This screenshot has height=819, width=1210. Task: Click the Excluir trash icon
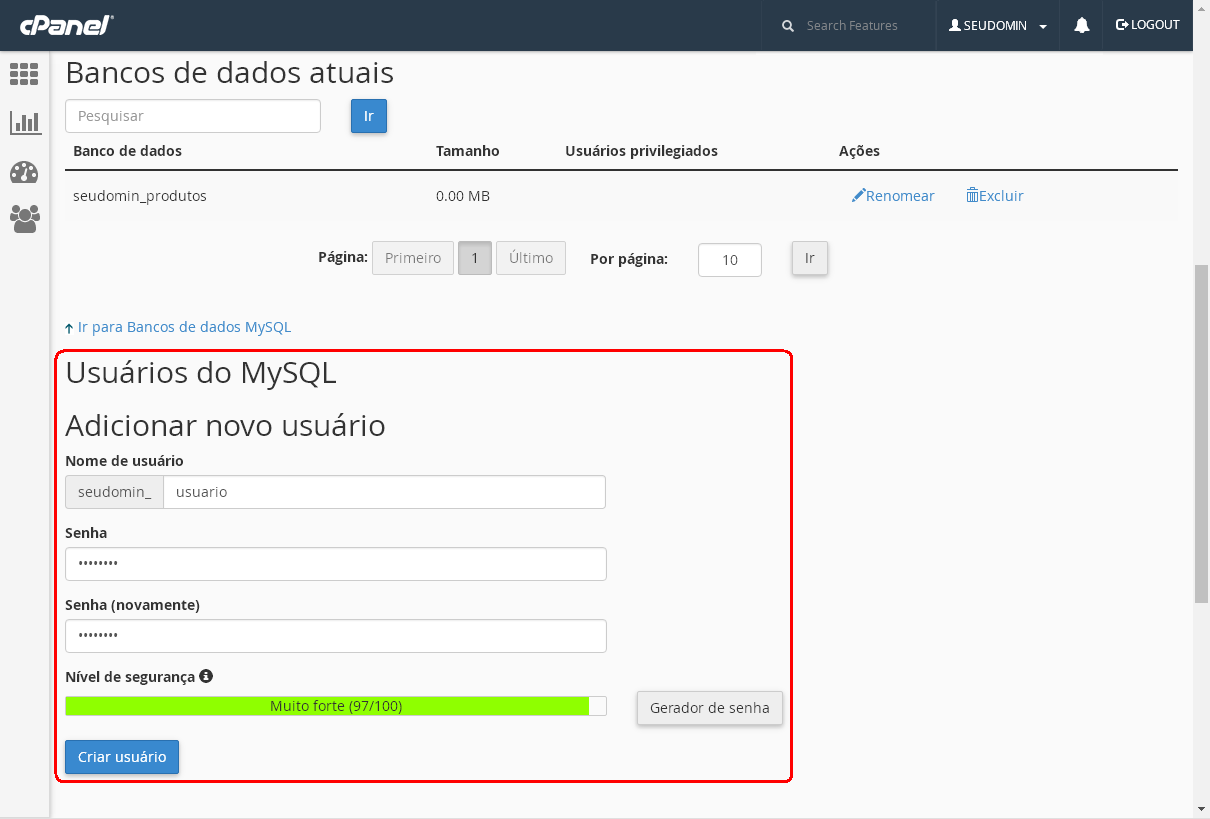tap(972, 196)
